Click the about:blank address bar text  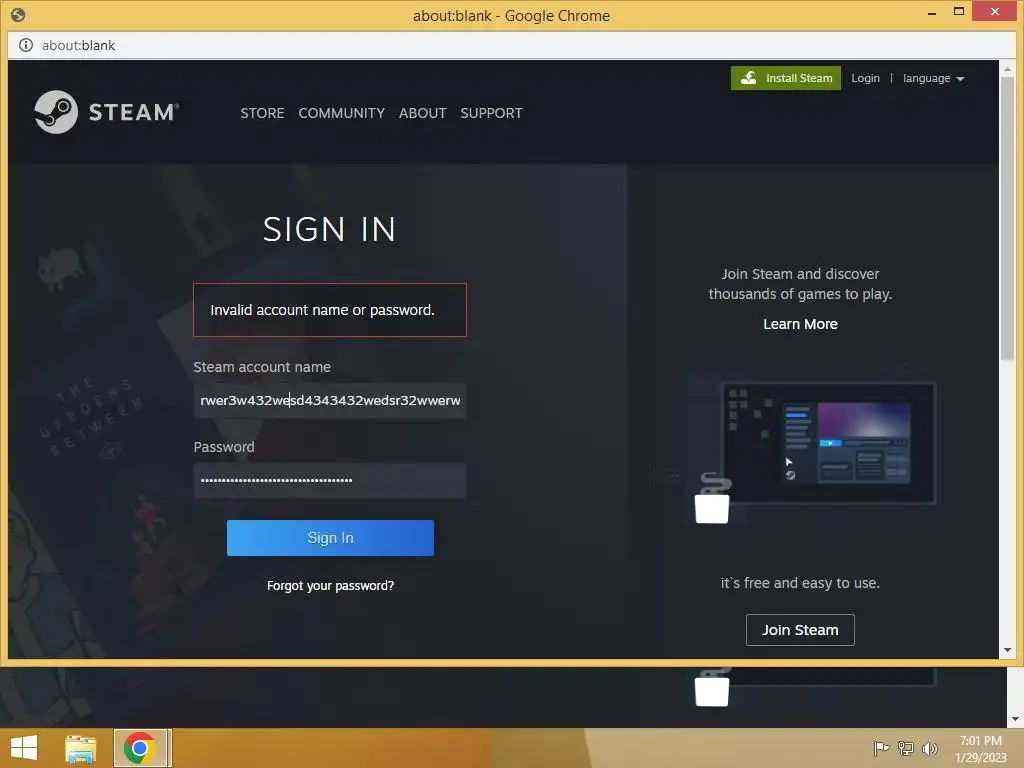pos(78,45)
